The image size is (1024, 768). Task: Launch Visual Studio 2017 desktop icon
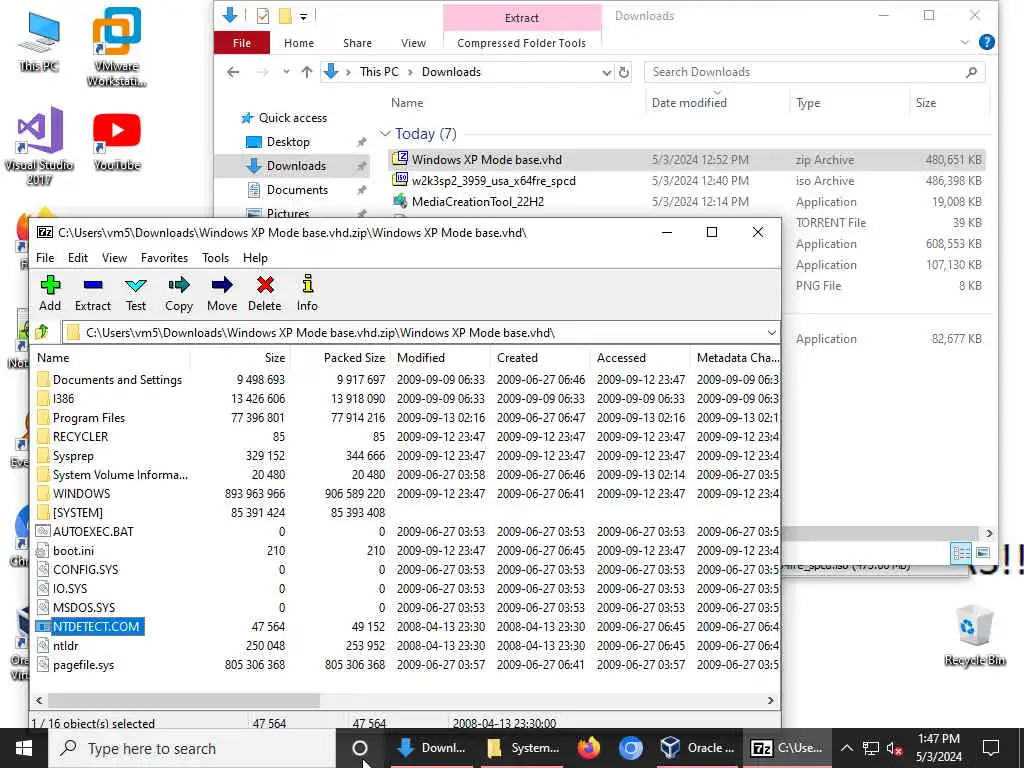[x=39, y=145]
